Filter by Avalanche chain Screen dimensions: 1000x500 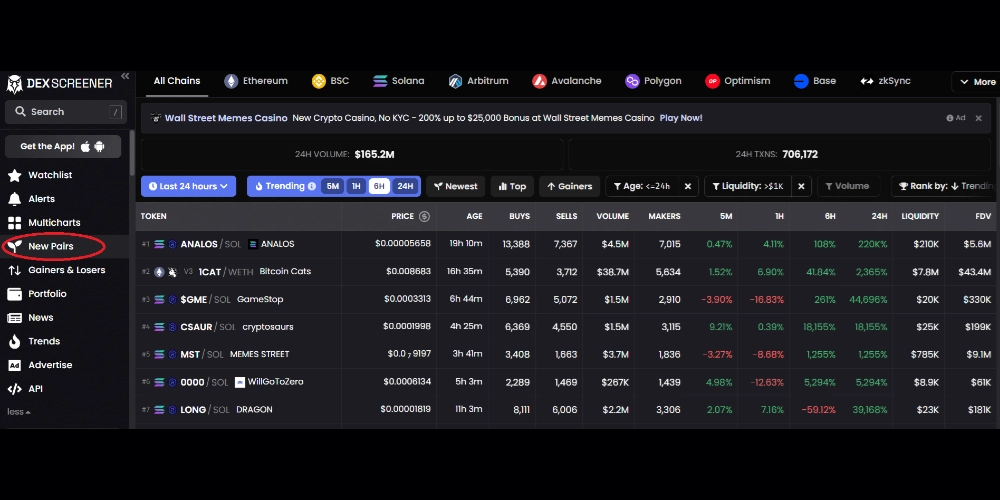[x=567, y=81]
